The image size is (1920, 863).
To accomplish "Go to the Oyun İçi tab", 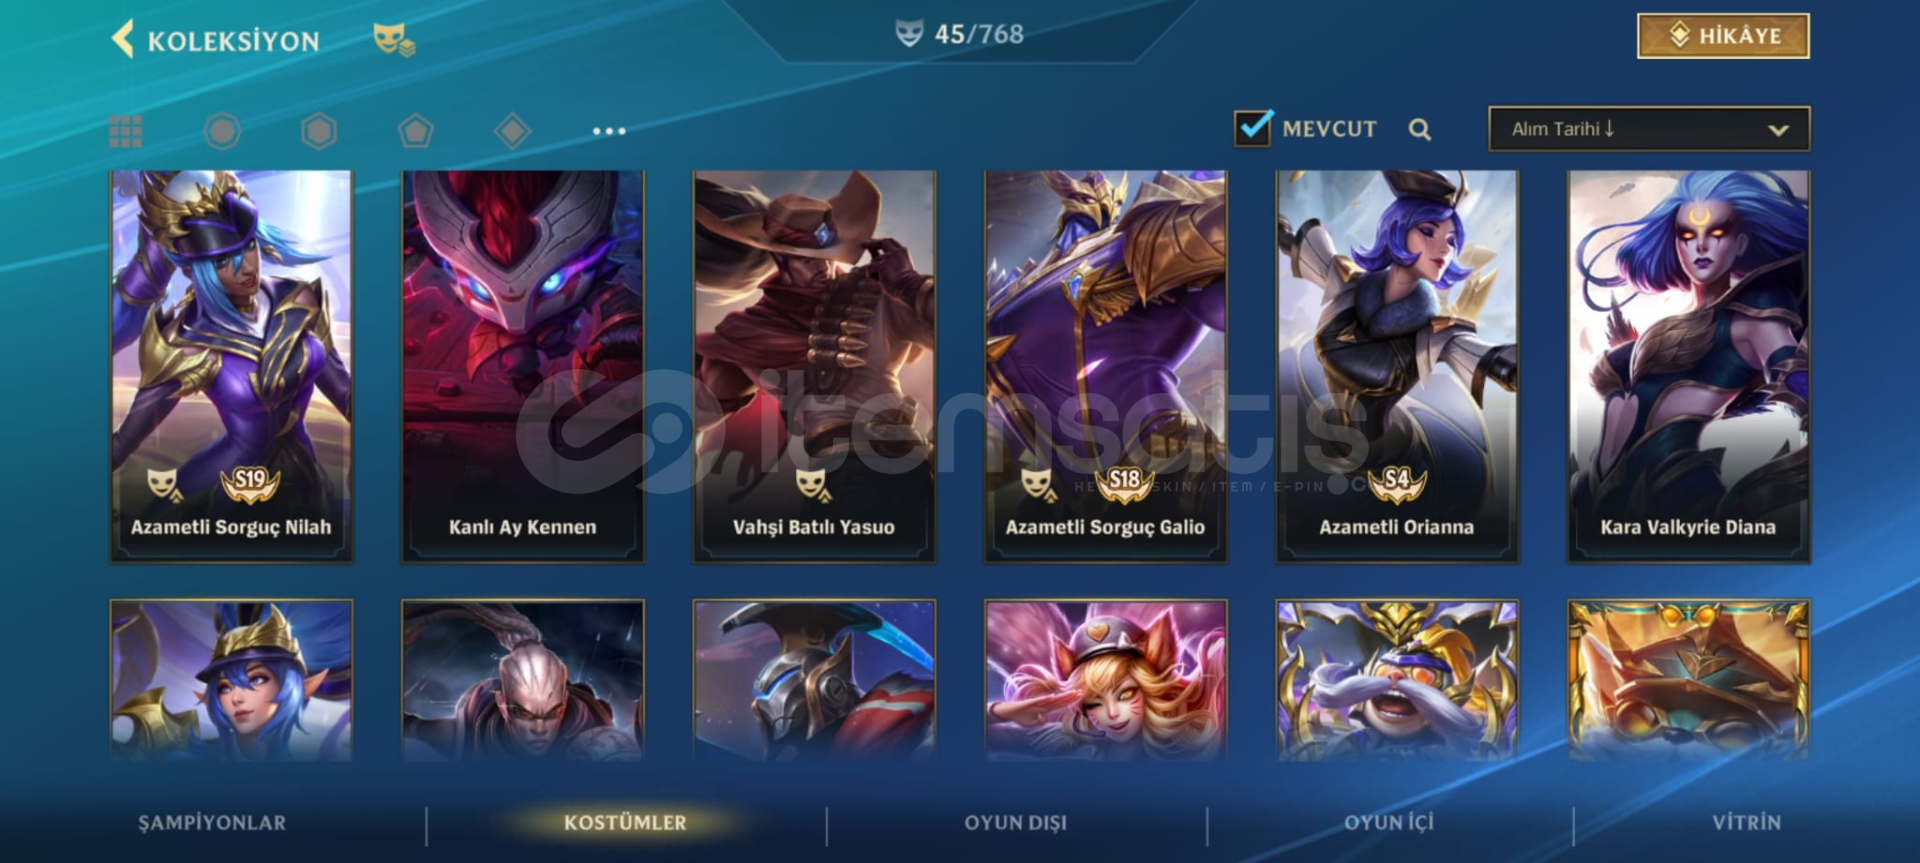I will (1389, 823).
